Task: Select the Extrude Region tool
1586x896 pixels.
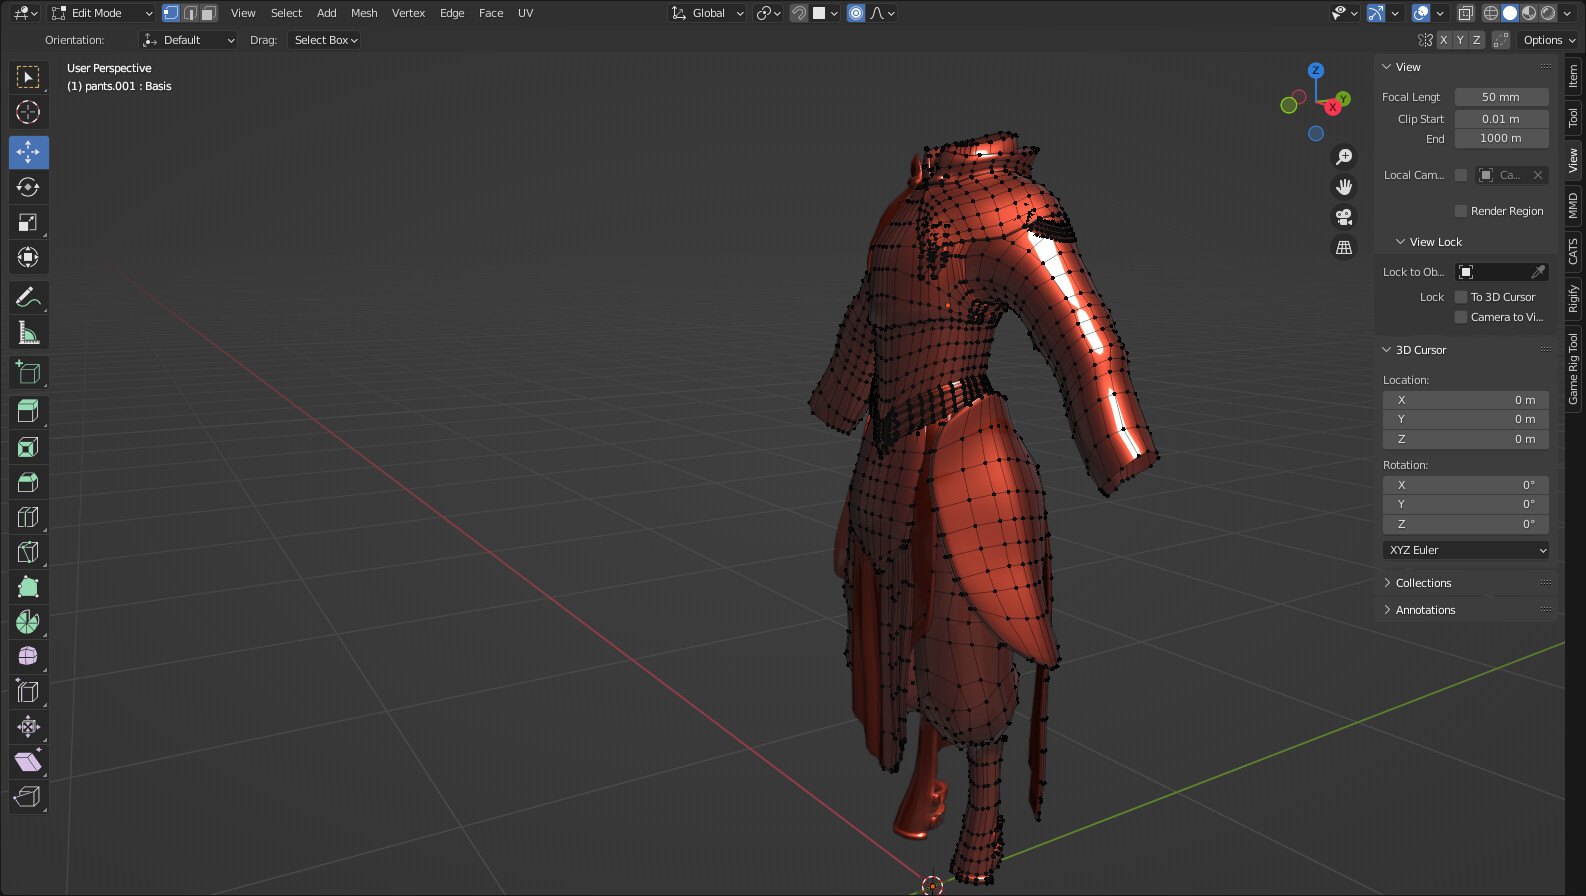Action: point(28,411)
